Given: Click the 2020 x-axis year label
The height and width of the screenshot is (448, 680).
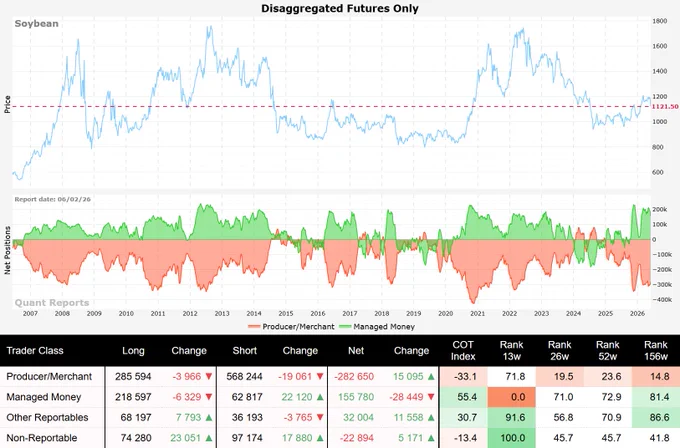Looking at the screenshot, I should pyautogui.click(x=445, y=313).
